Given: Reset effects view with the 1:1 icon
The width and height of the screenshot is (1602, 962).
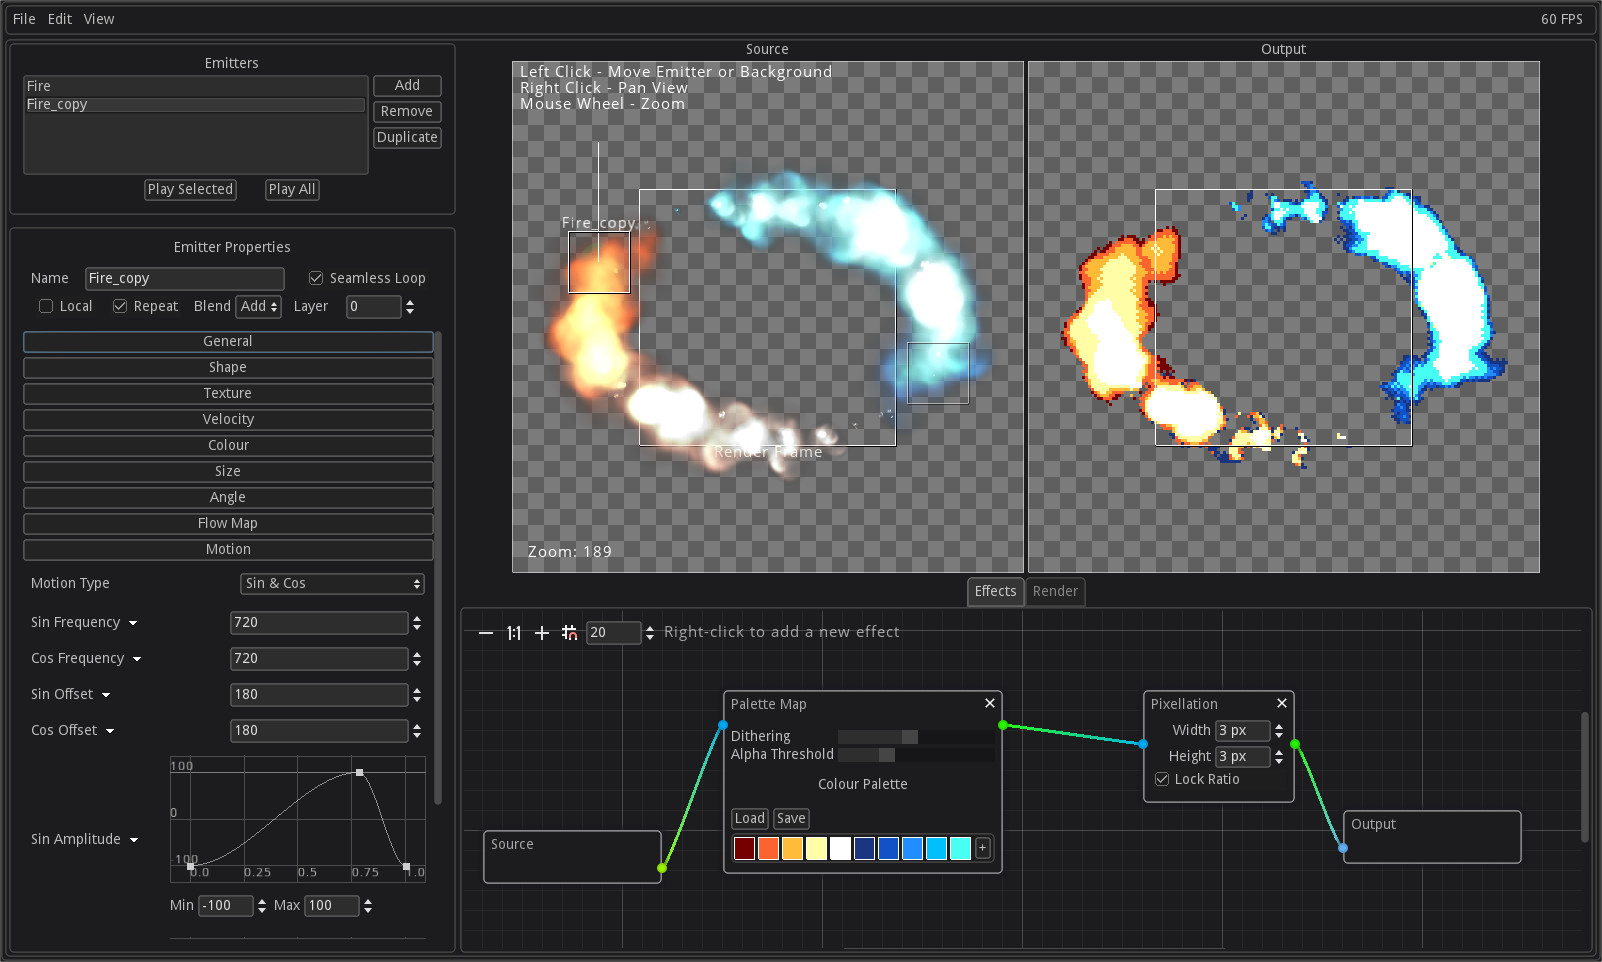Looking at the screenshot, I should coord(513,632).
